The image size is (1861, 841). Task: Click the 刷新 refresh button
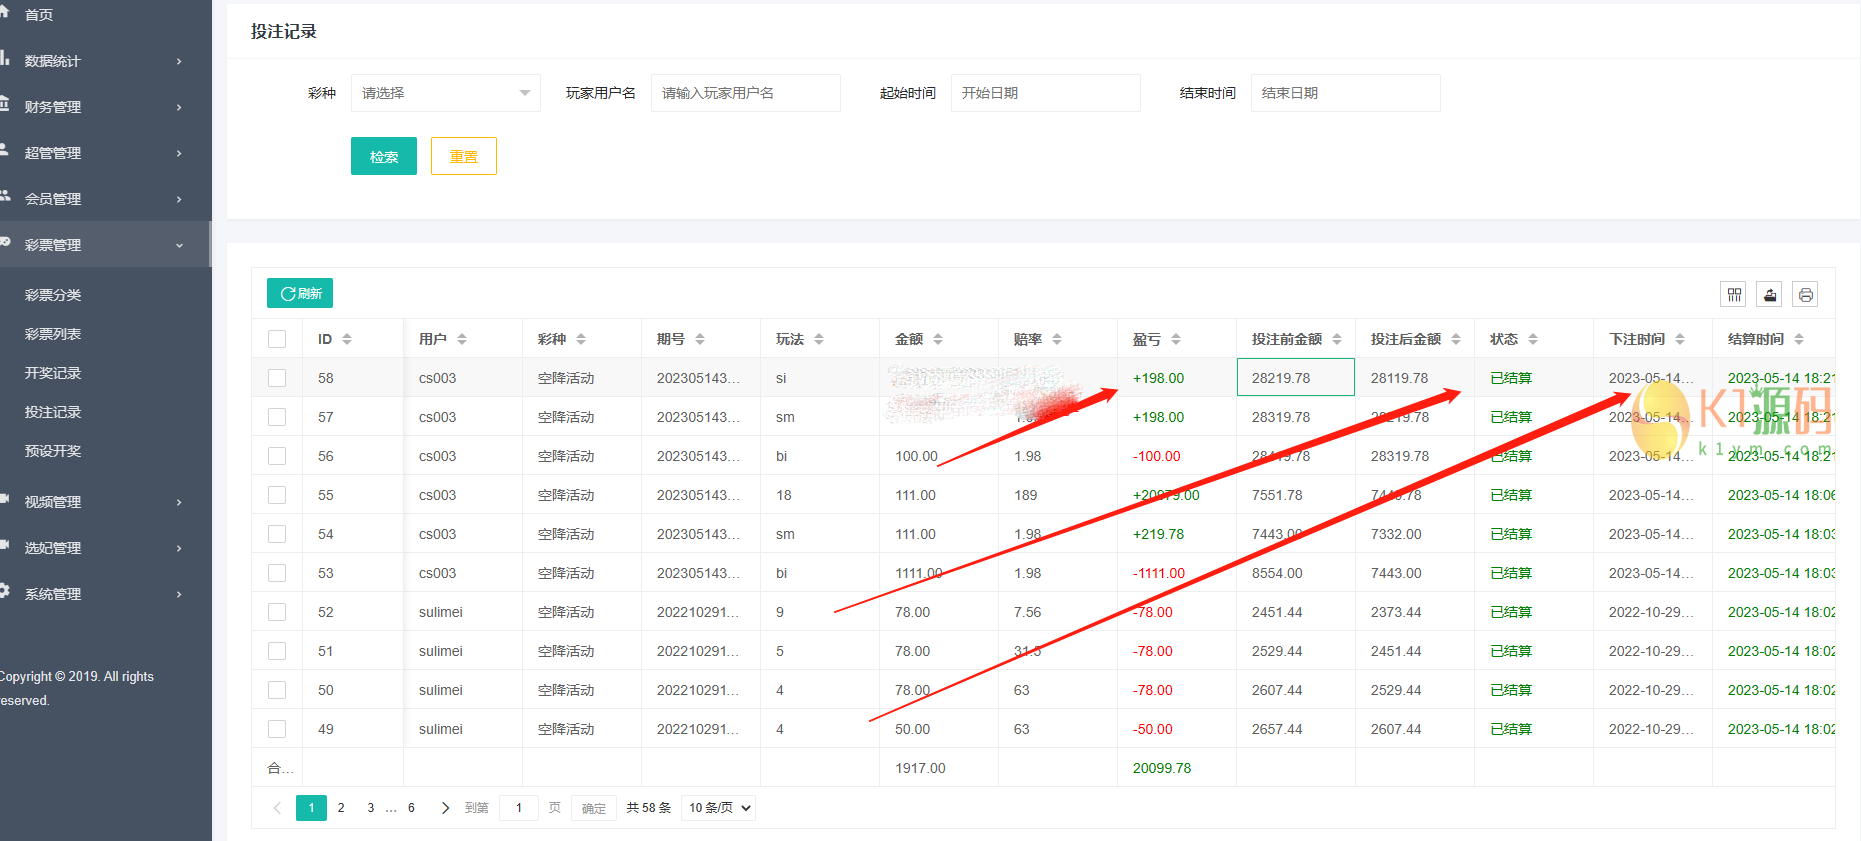[300, 293]
